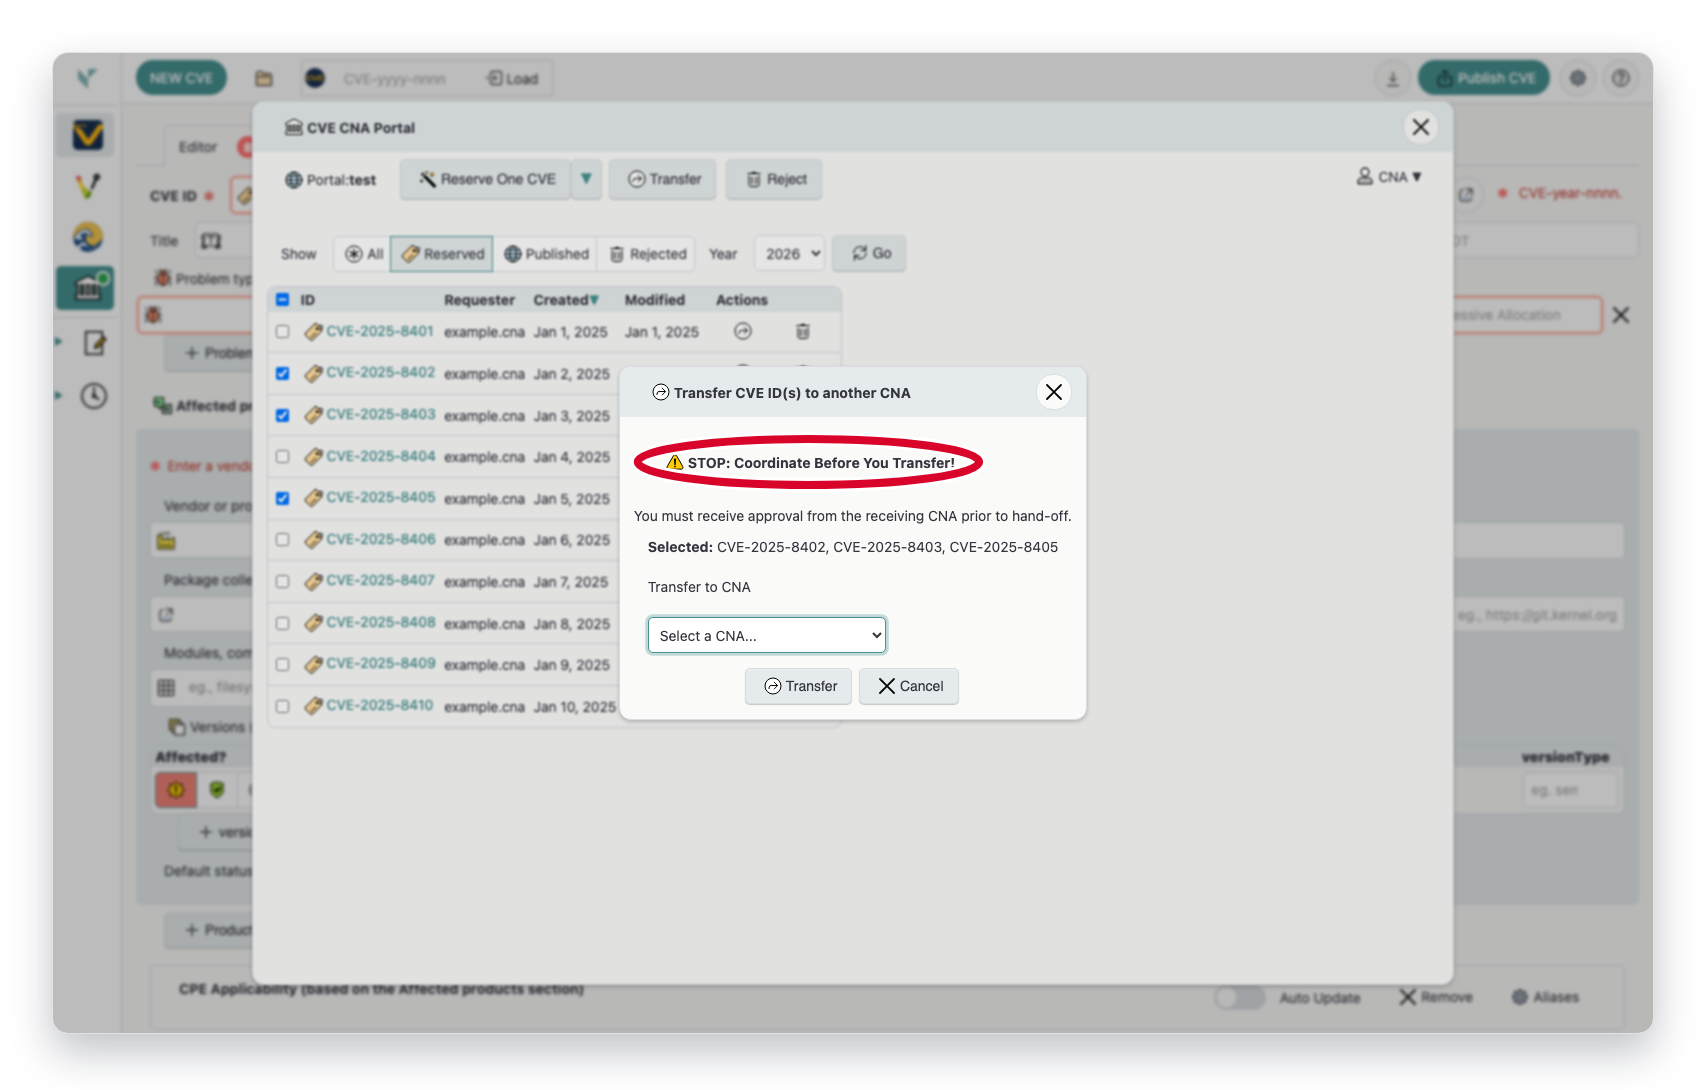Uncheck the box for CVE-2025-8402
The image size is (1706, 1090).
[x=282, y=373]
